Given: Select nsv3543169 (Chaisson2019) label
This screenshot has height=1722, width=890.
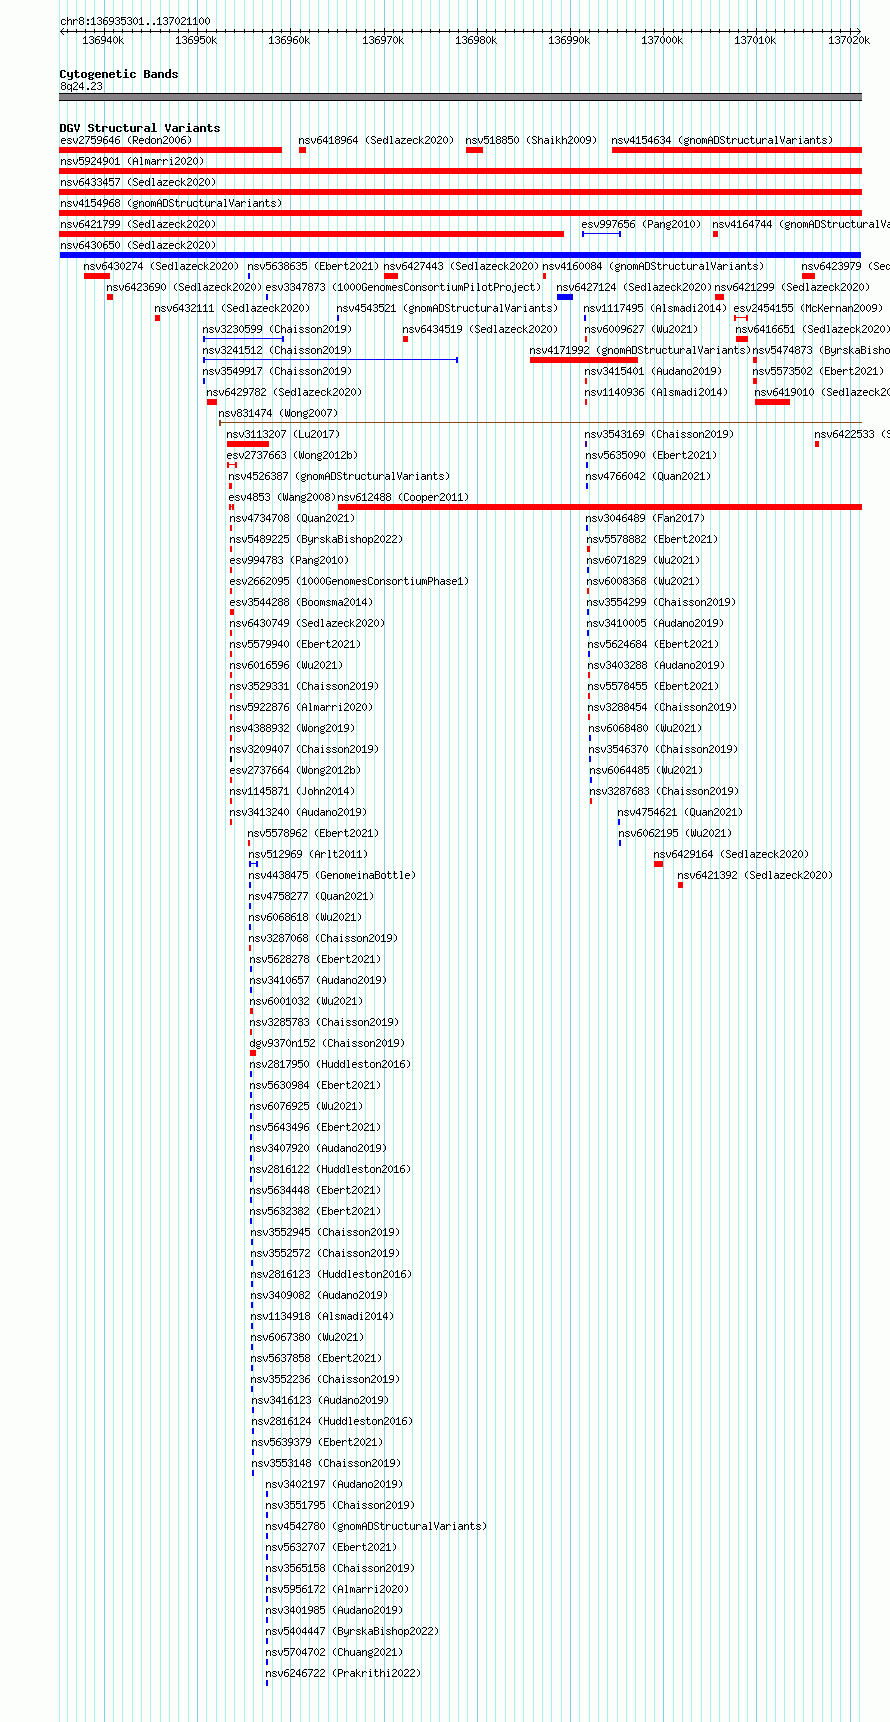Looking at the screenshot, I should [660, 435].
